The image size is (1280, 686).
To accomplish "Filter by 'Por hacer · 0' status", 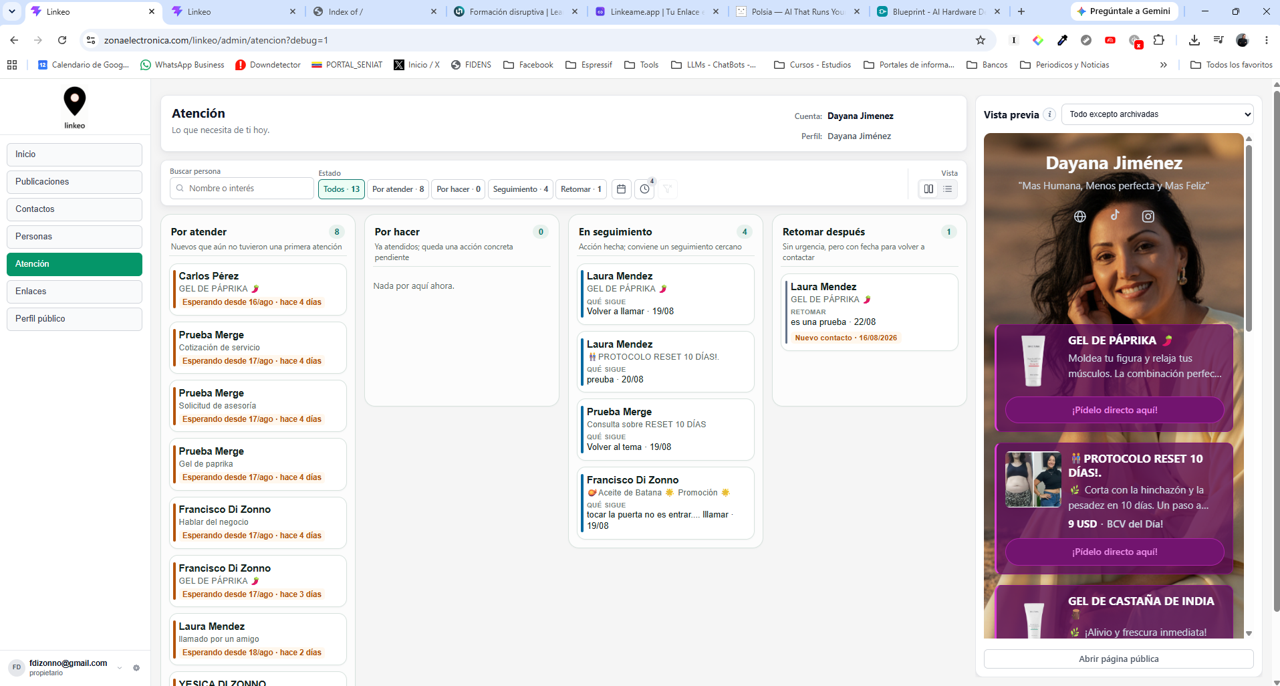I will [458, 189].
